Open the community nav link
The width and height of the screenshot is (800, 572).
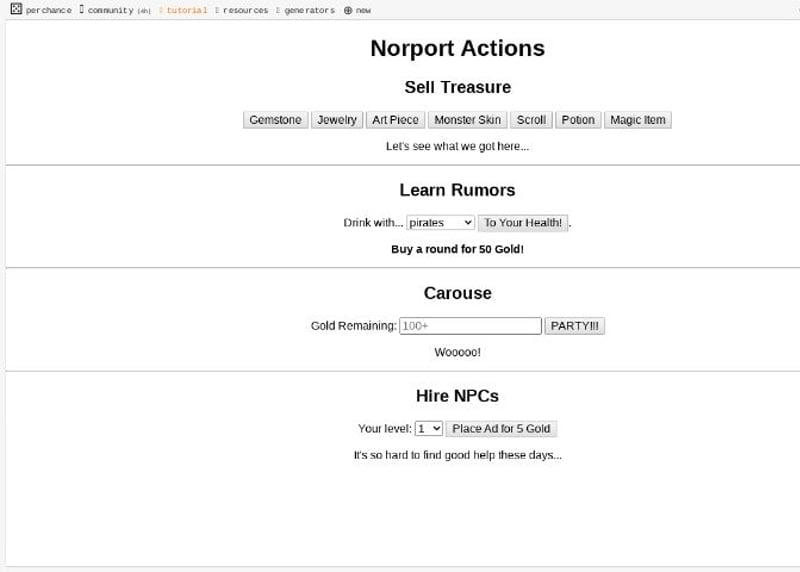pos(110,10)
